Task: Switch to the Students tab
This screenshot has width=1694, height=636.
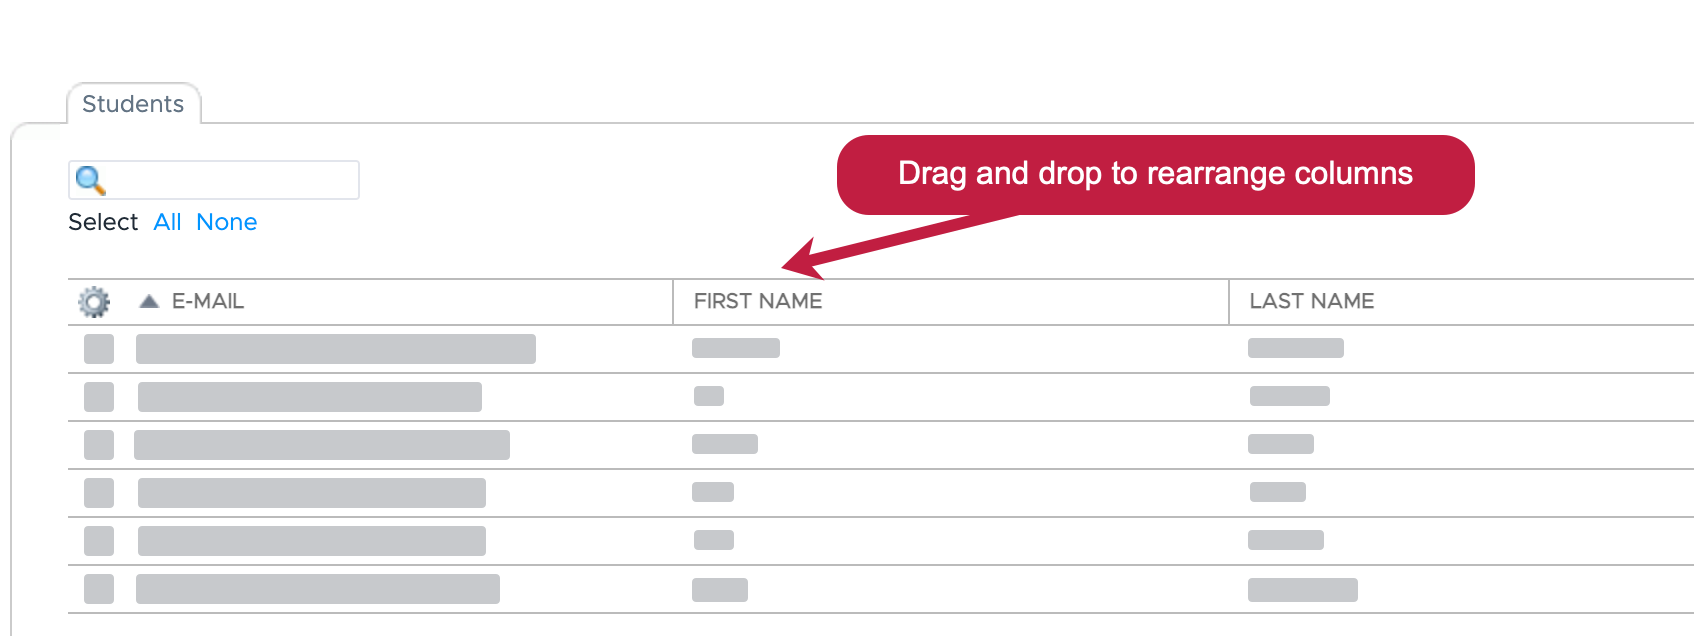Action: pyautogui.click(x=133, y=104)
